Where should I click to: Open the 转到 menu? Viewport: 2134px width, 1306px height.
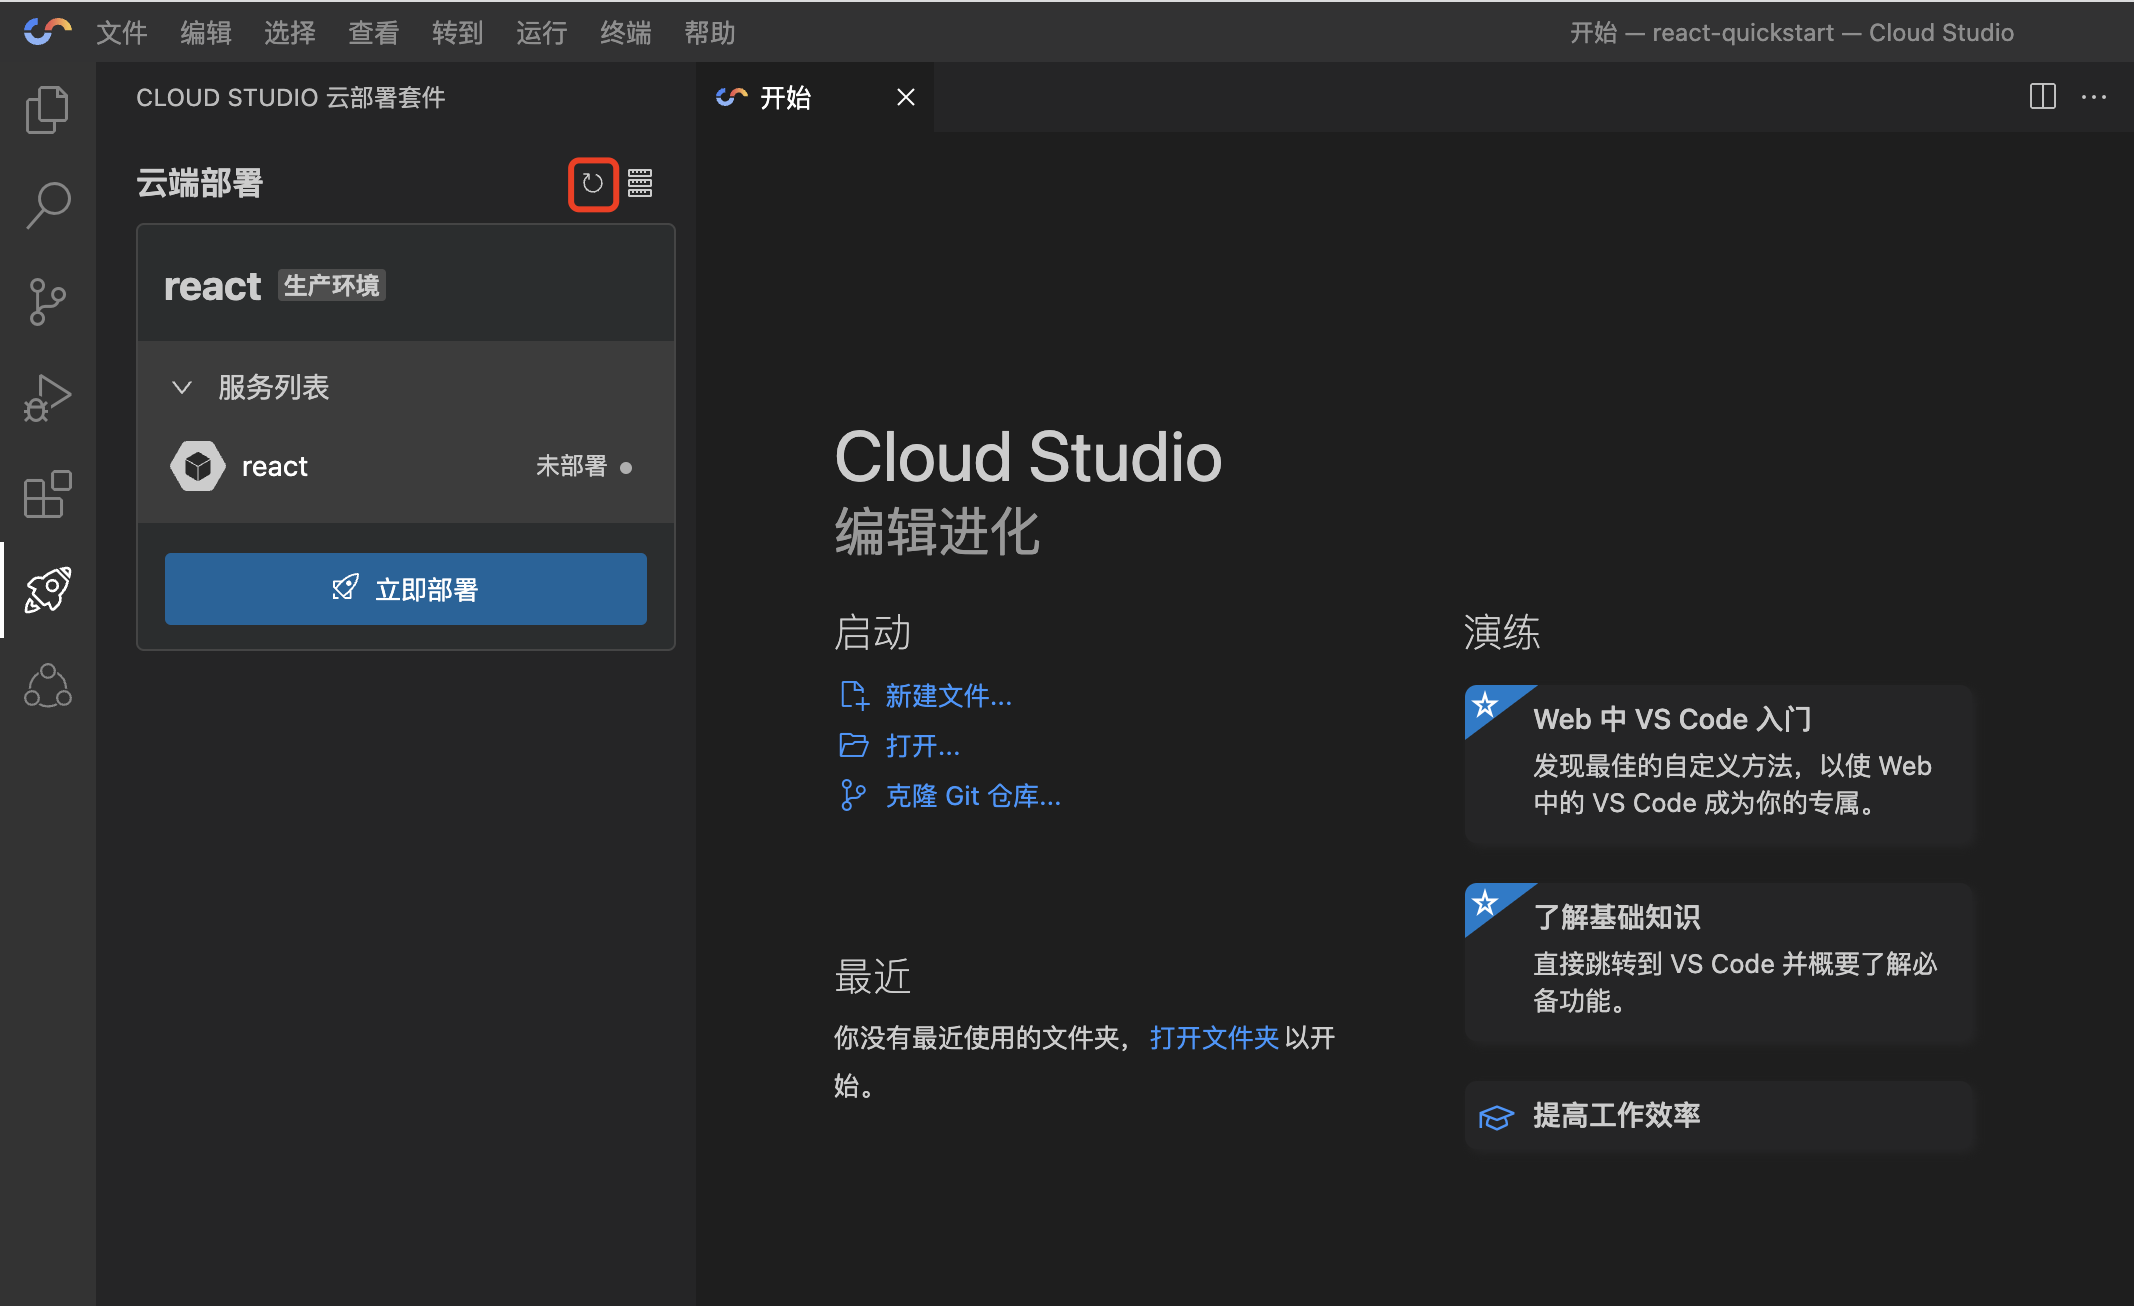(x=458, y=33)
